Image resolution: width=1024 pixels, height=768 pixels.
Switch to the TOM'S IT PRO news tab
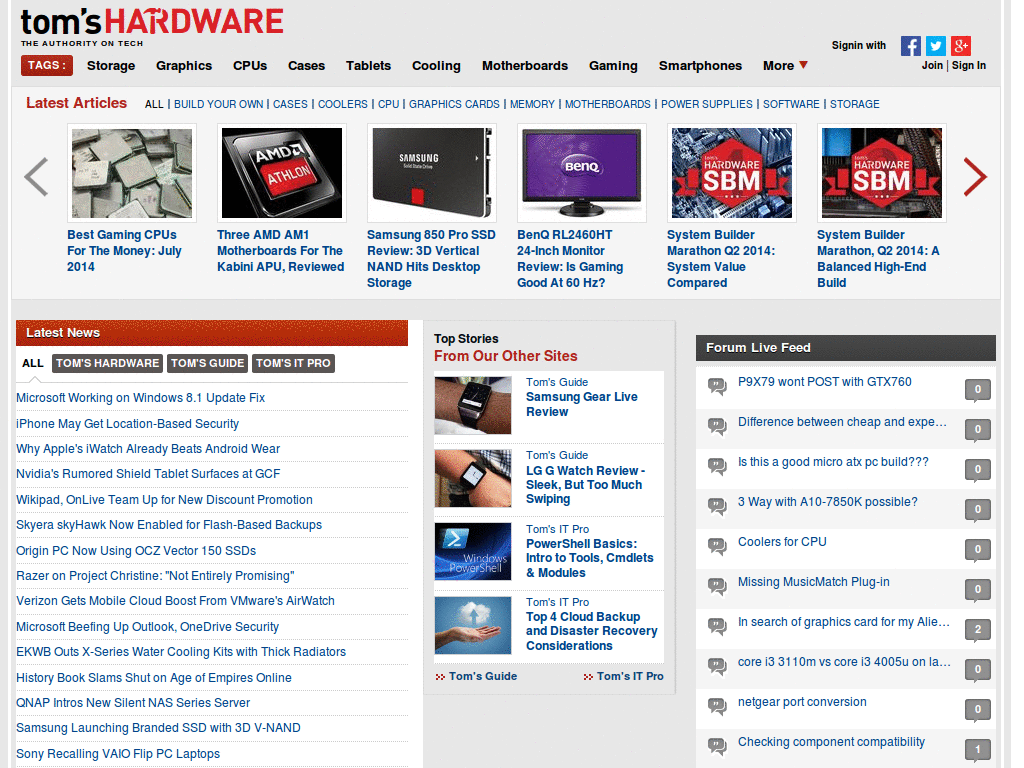coord(293,363)
